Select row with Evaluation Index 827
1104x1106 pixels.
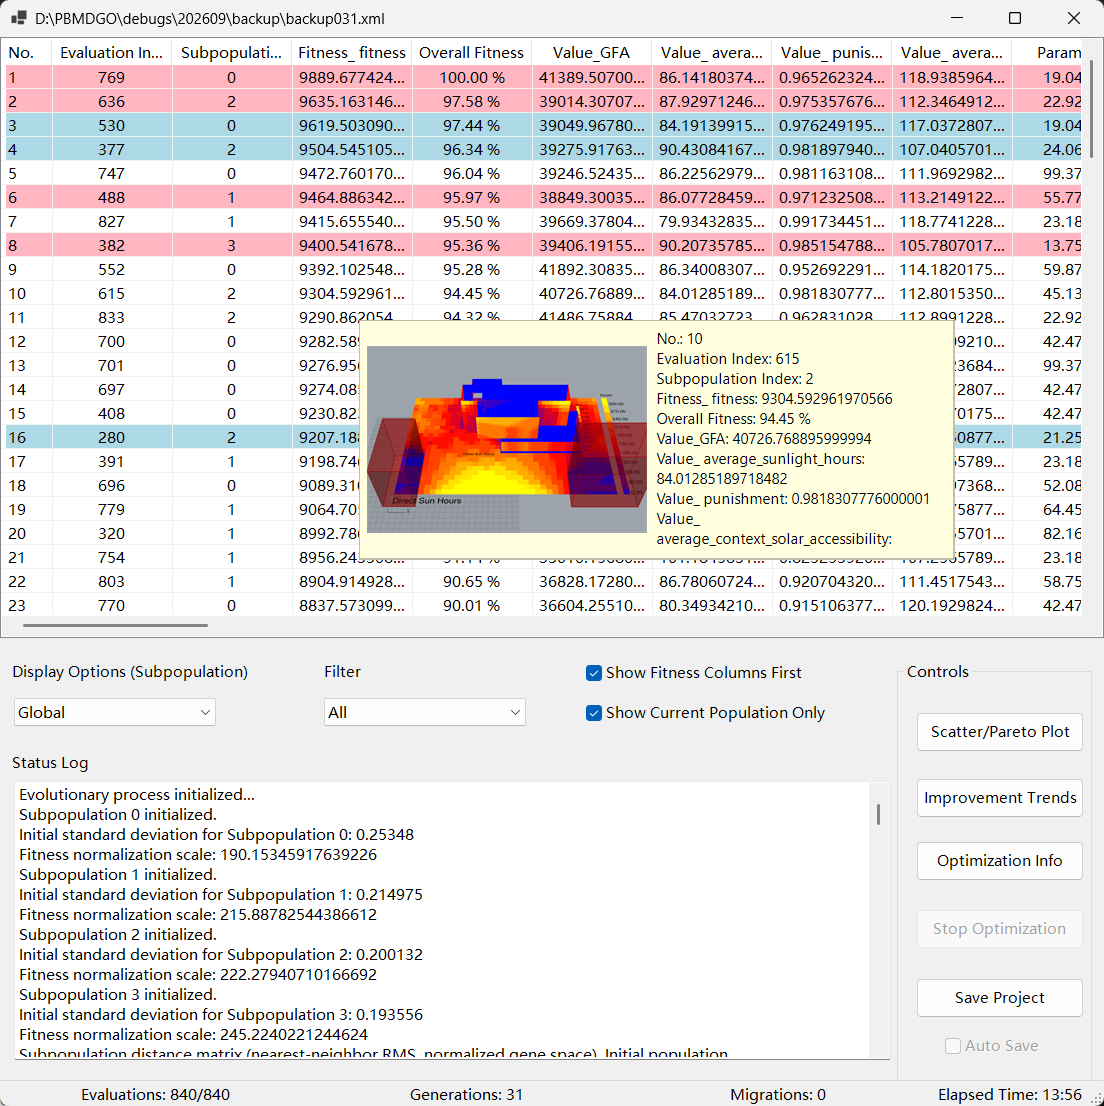[x=543, y=221]
